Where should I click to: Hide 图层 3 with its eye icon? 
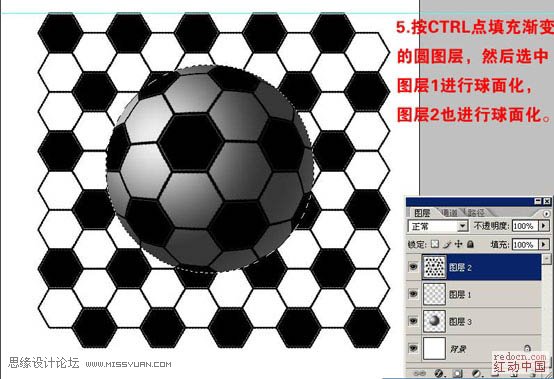[x=413, y=321]
